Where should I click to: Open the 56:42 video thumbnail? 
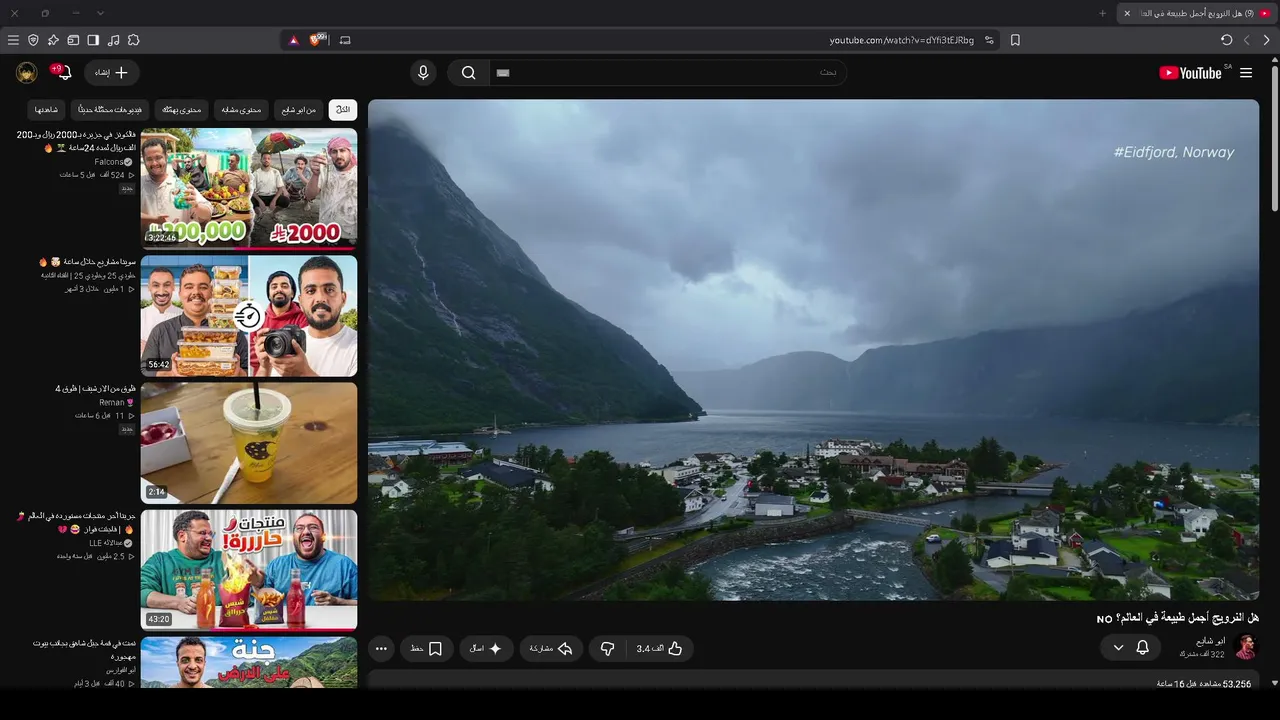click(249, 316)
